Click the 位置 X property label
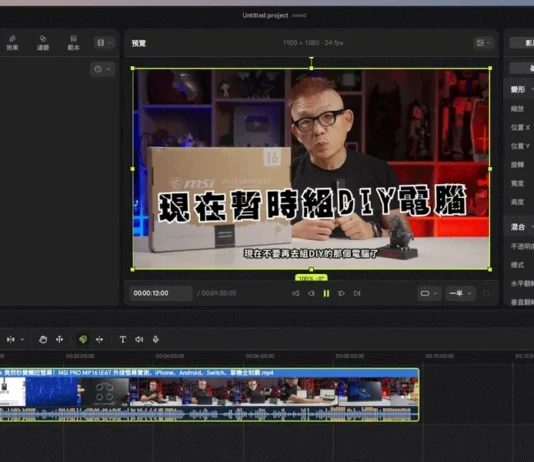Screen dimensions: 534x462 (520, 127)
